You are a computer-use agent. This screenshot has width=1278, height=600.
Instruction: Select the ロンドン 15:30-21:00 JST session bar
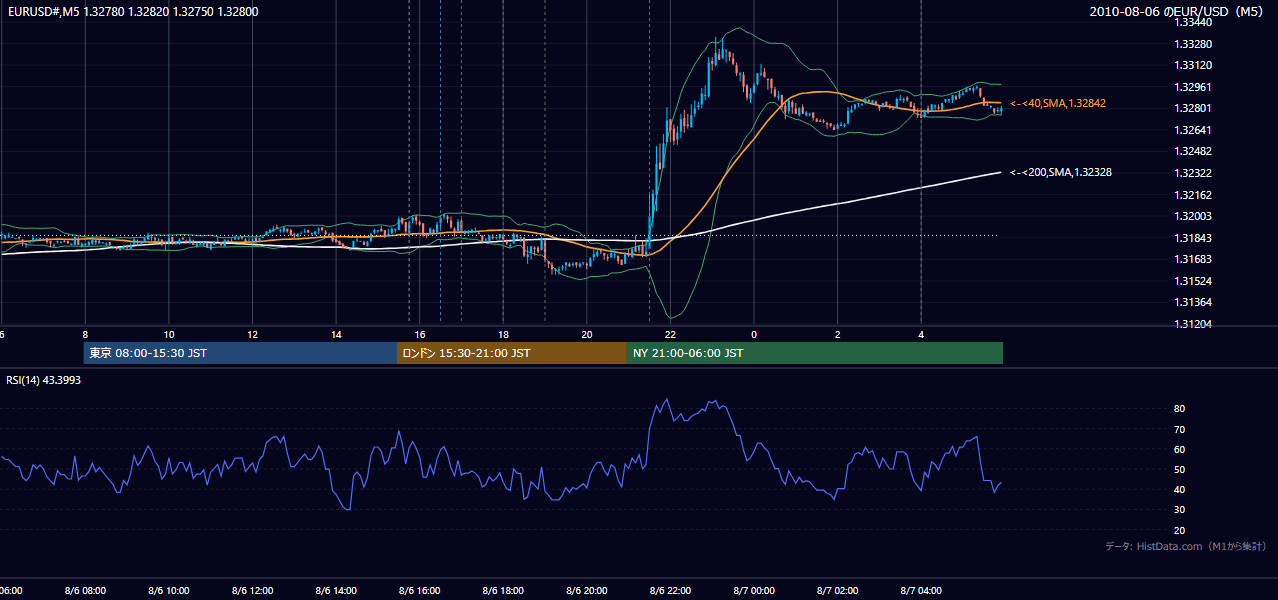pos(512,353)
